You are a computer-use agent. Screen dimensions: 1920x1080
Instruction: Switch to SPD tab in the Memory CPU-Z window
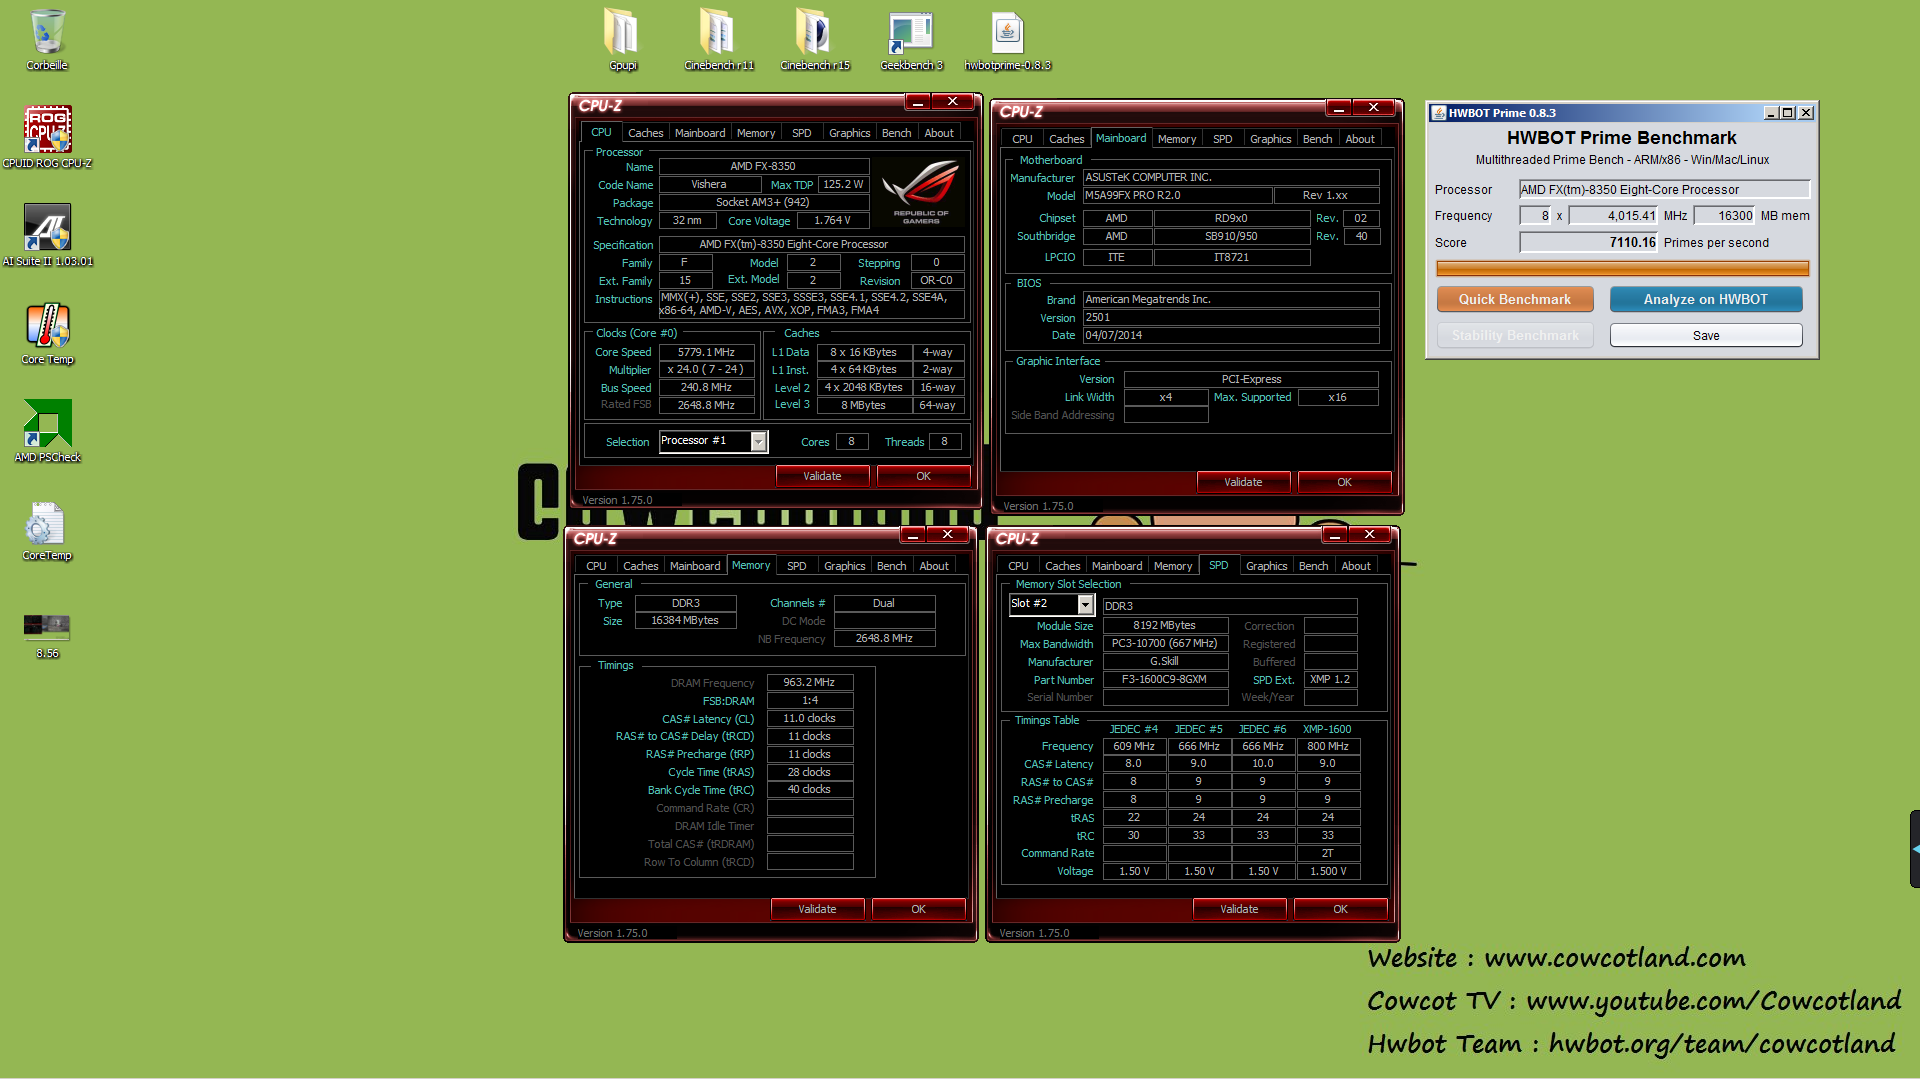click(x=796, y=566)
